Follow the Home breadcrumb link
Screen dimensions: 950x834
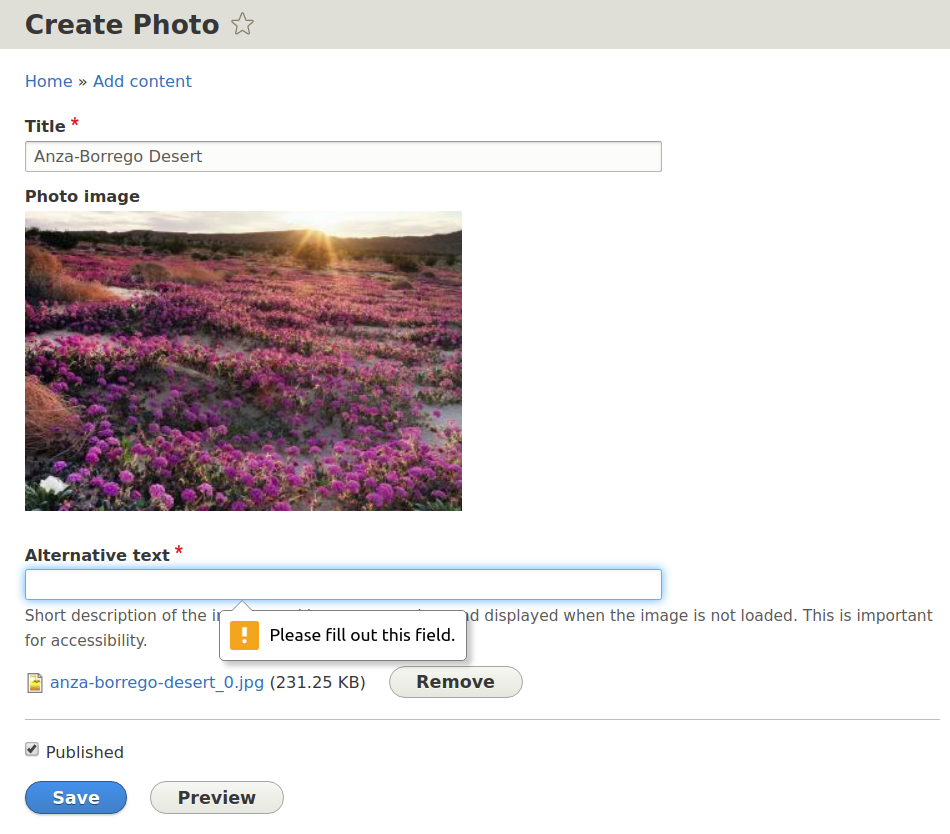(48, 81)
